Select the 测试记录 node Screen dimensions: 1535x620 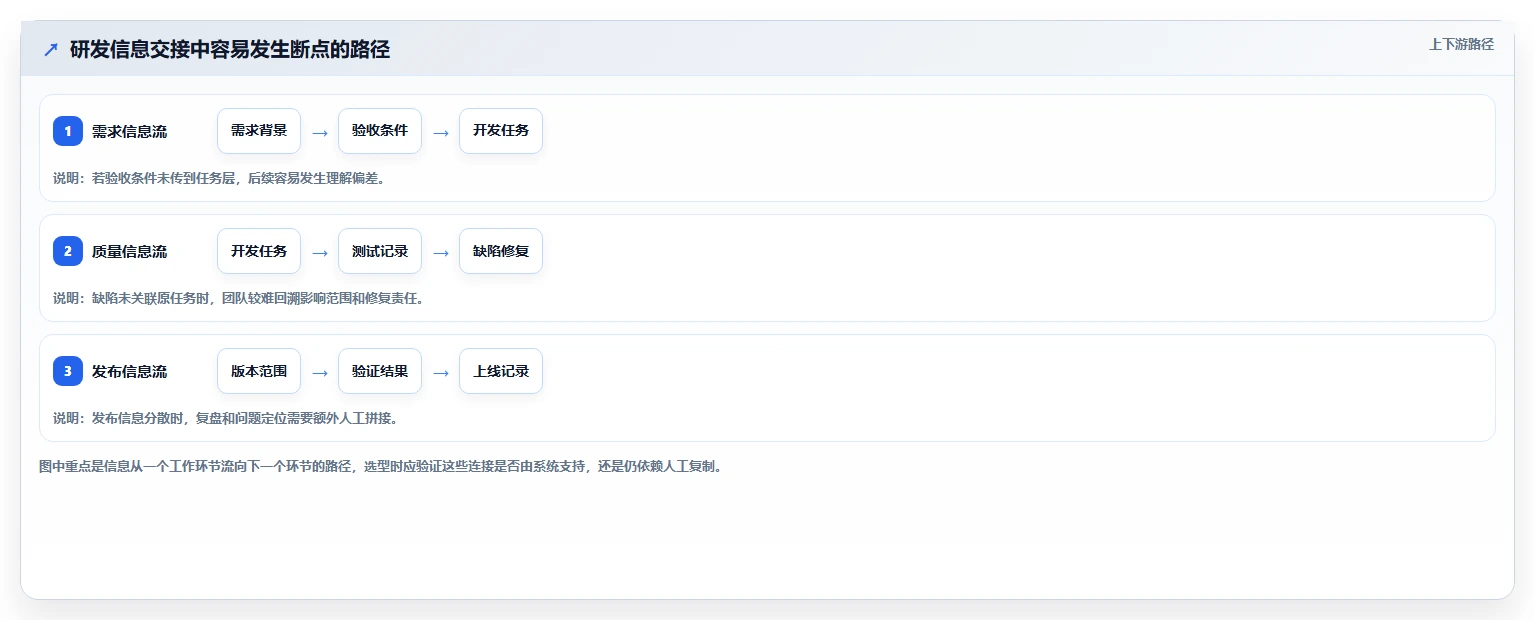click(380, 251)
